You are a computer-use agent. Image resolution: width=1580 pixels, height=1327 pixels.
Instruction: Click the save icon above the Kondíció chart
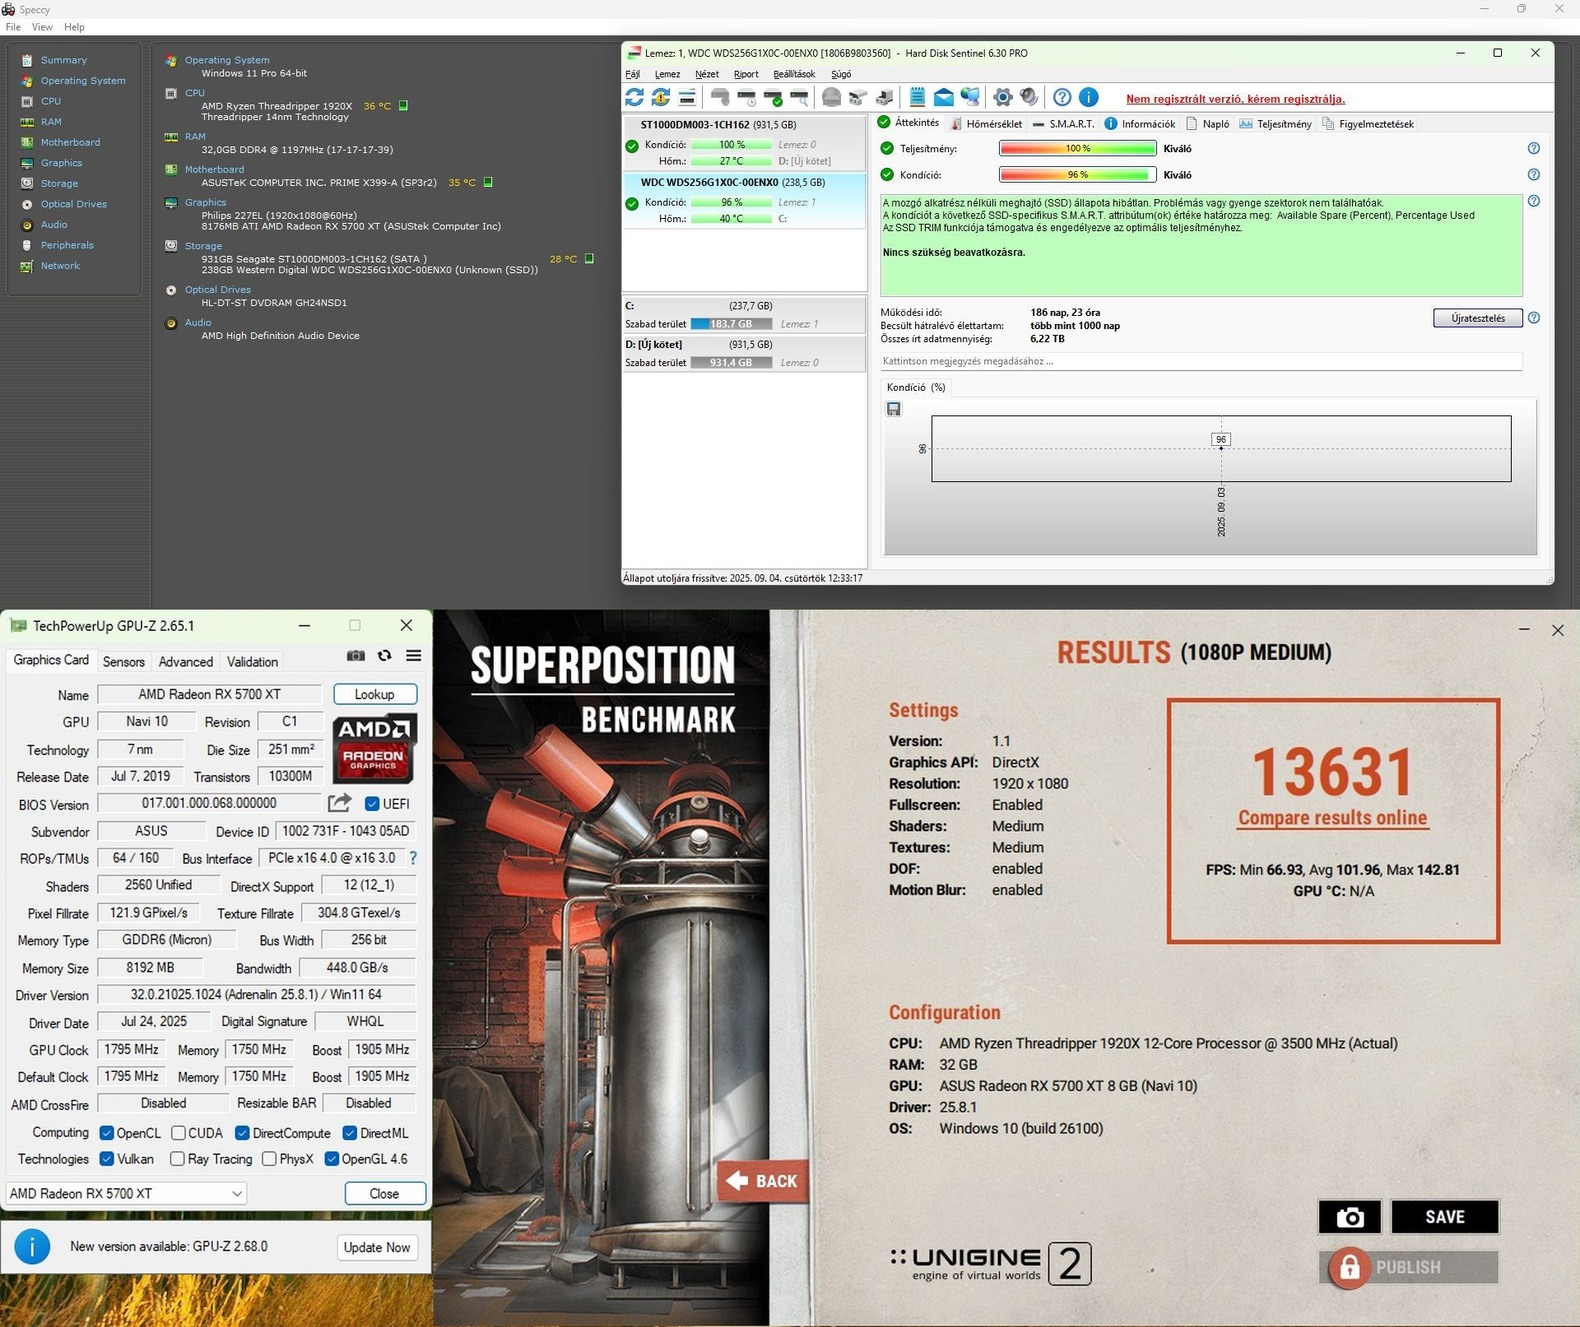tap(894, 409)
